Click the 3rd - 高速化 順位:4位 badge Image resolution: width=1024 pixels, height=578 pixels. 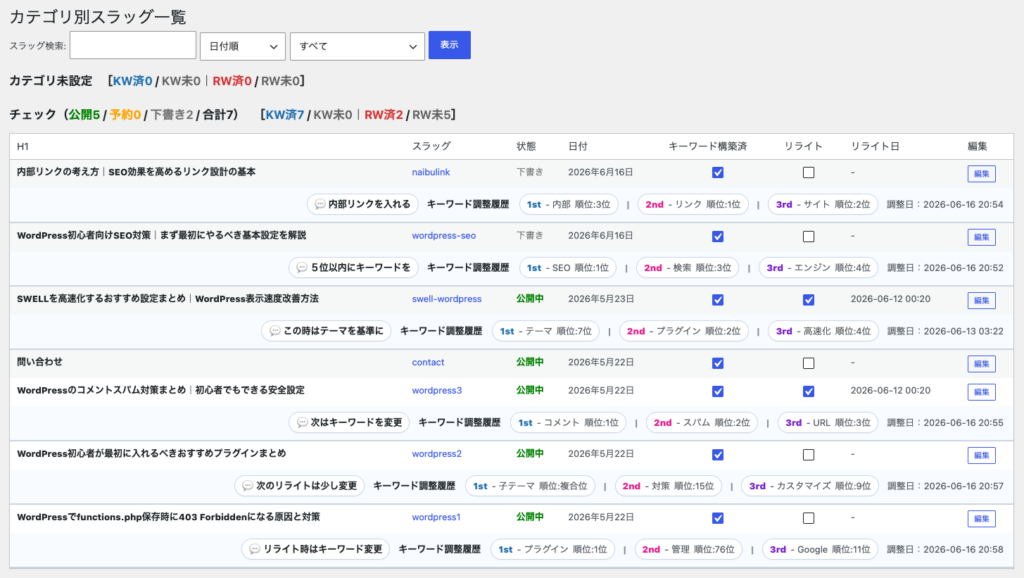coord(823,331)
